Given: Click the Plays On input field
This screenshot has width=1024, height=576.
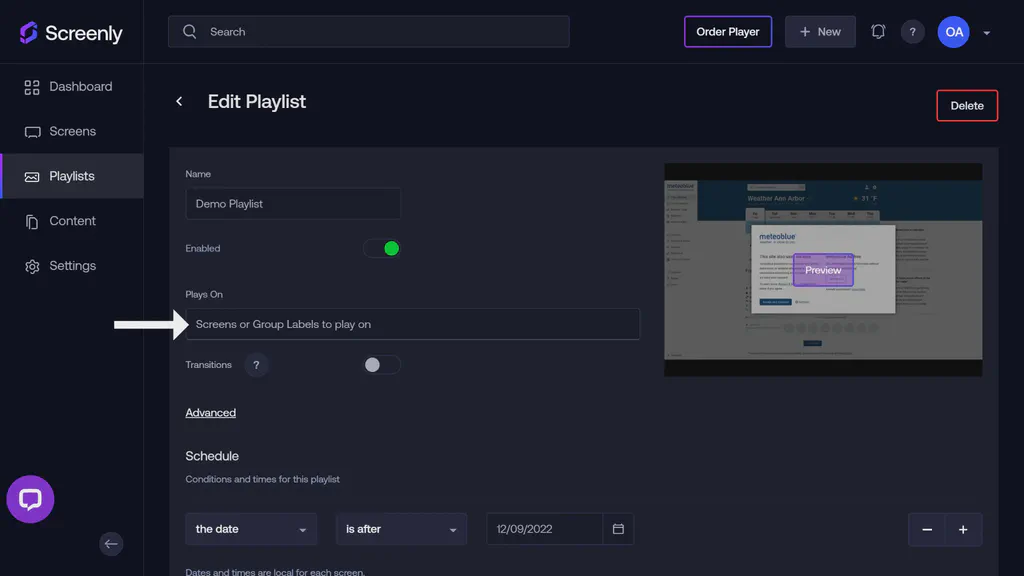Looking at the screenshot, I should (x=413, y=323).
